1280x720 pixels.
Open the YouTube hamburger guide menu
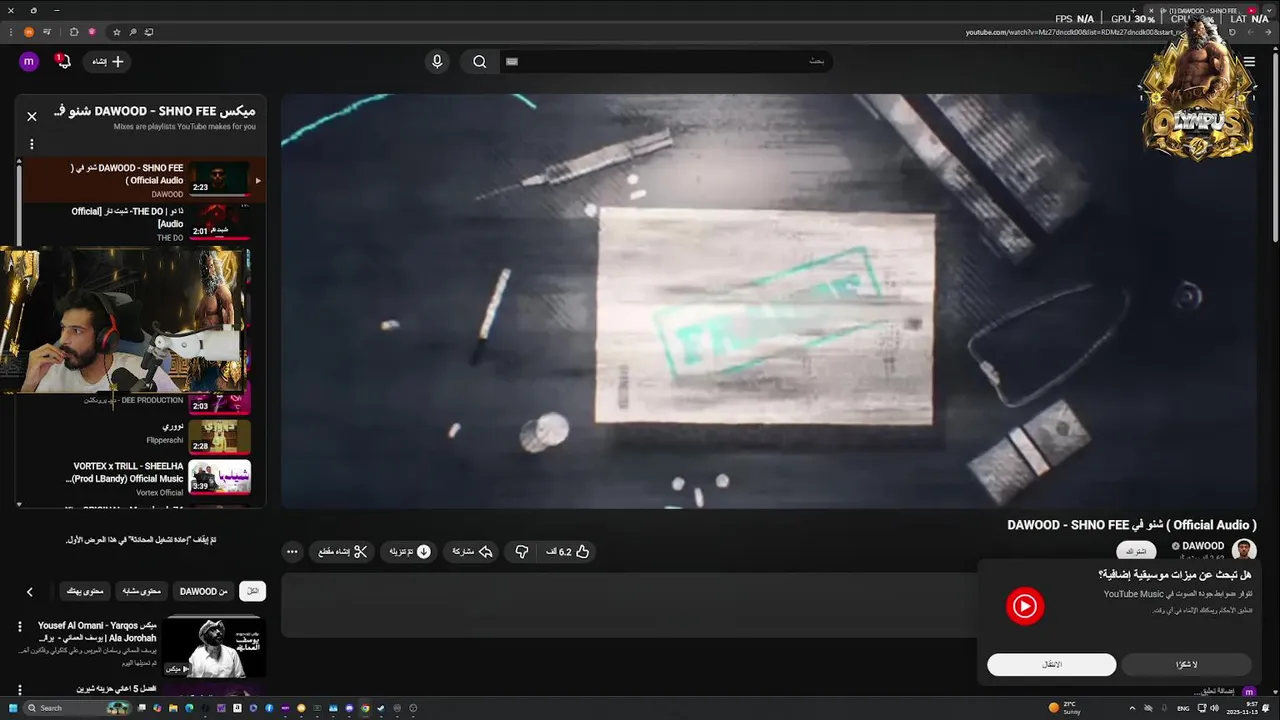(1249, 61)
